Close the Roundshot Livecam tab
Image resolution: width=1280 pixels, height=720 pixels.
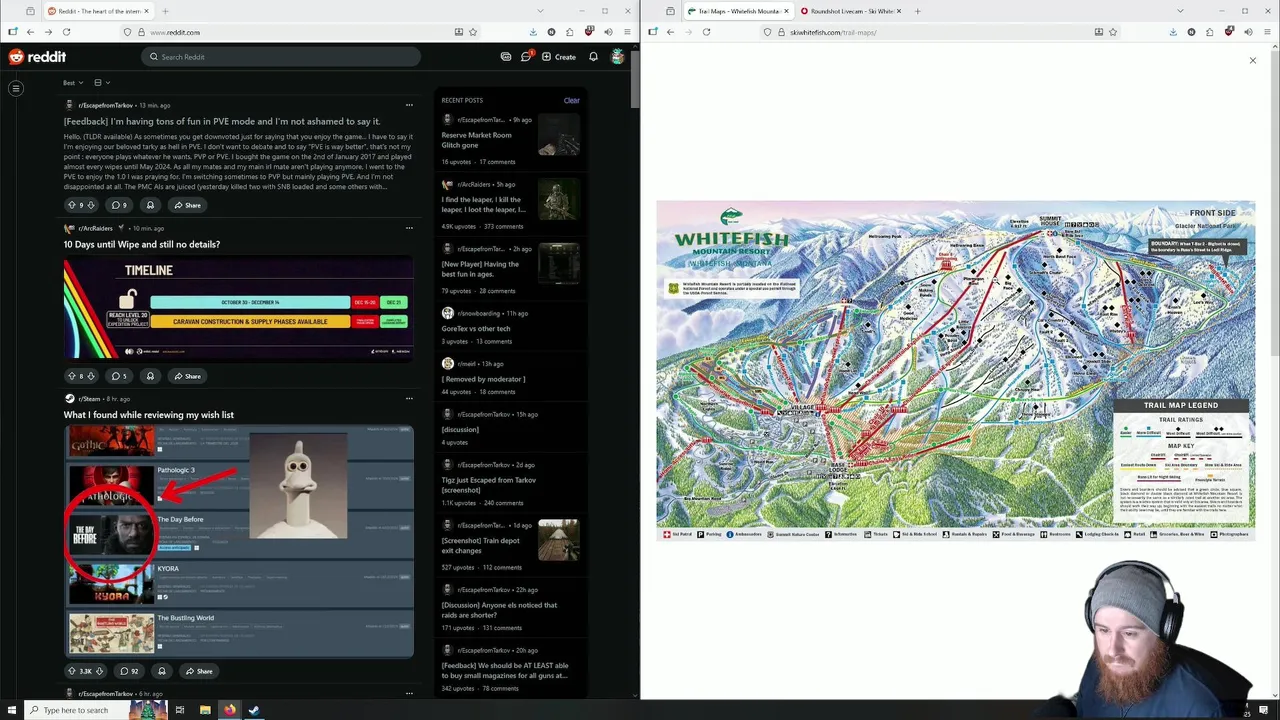tap(898, 11)
